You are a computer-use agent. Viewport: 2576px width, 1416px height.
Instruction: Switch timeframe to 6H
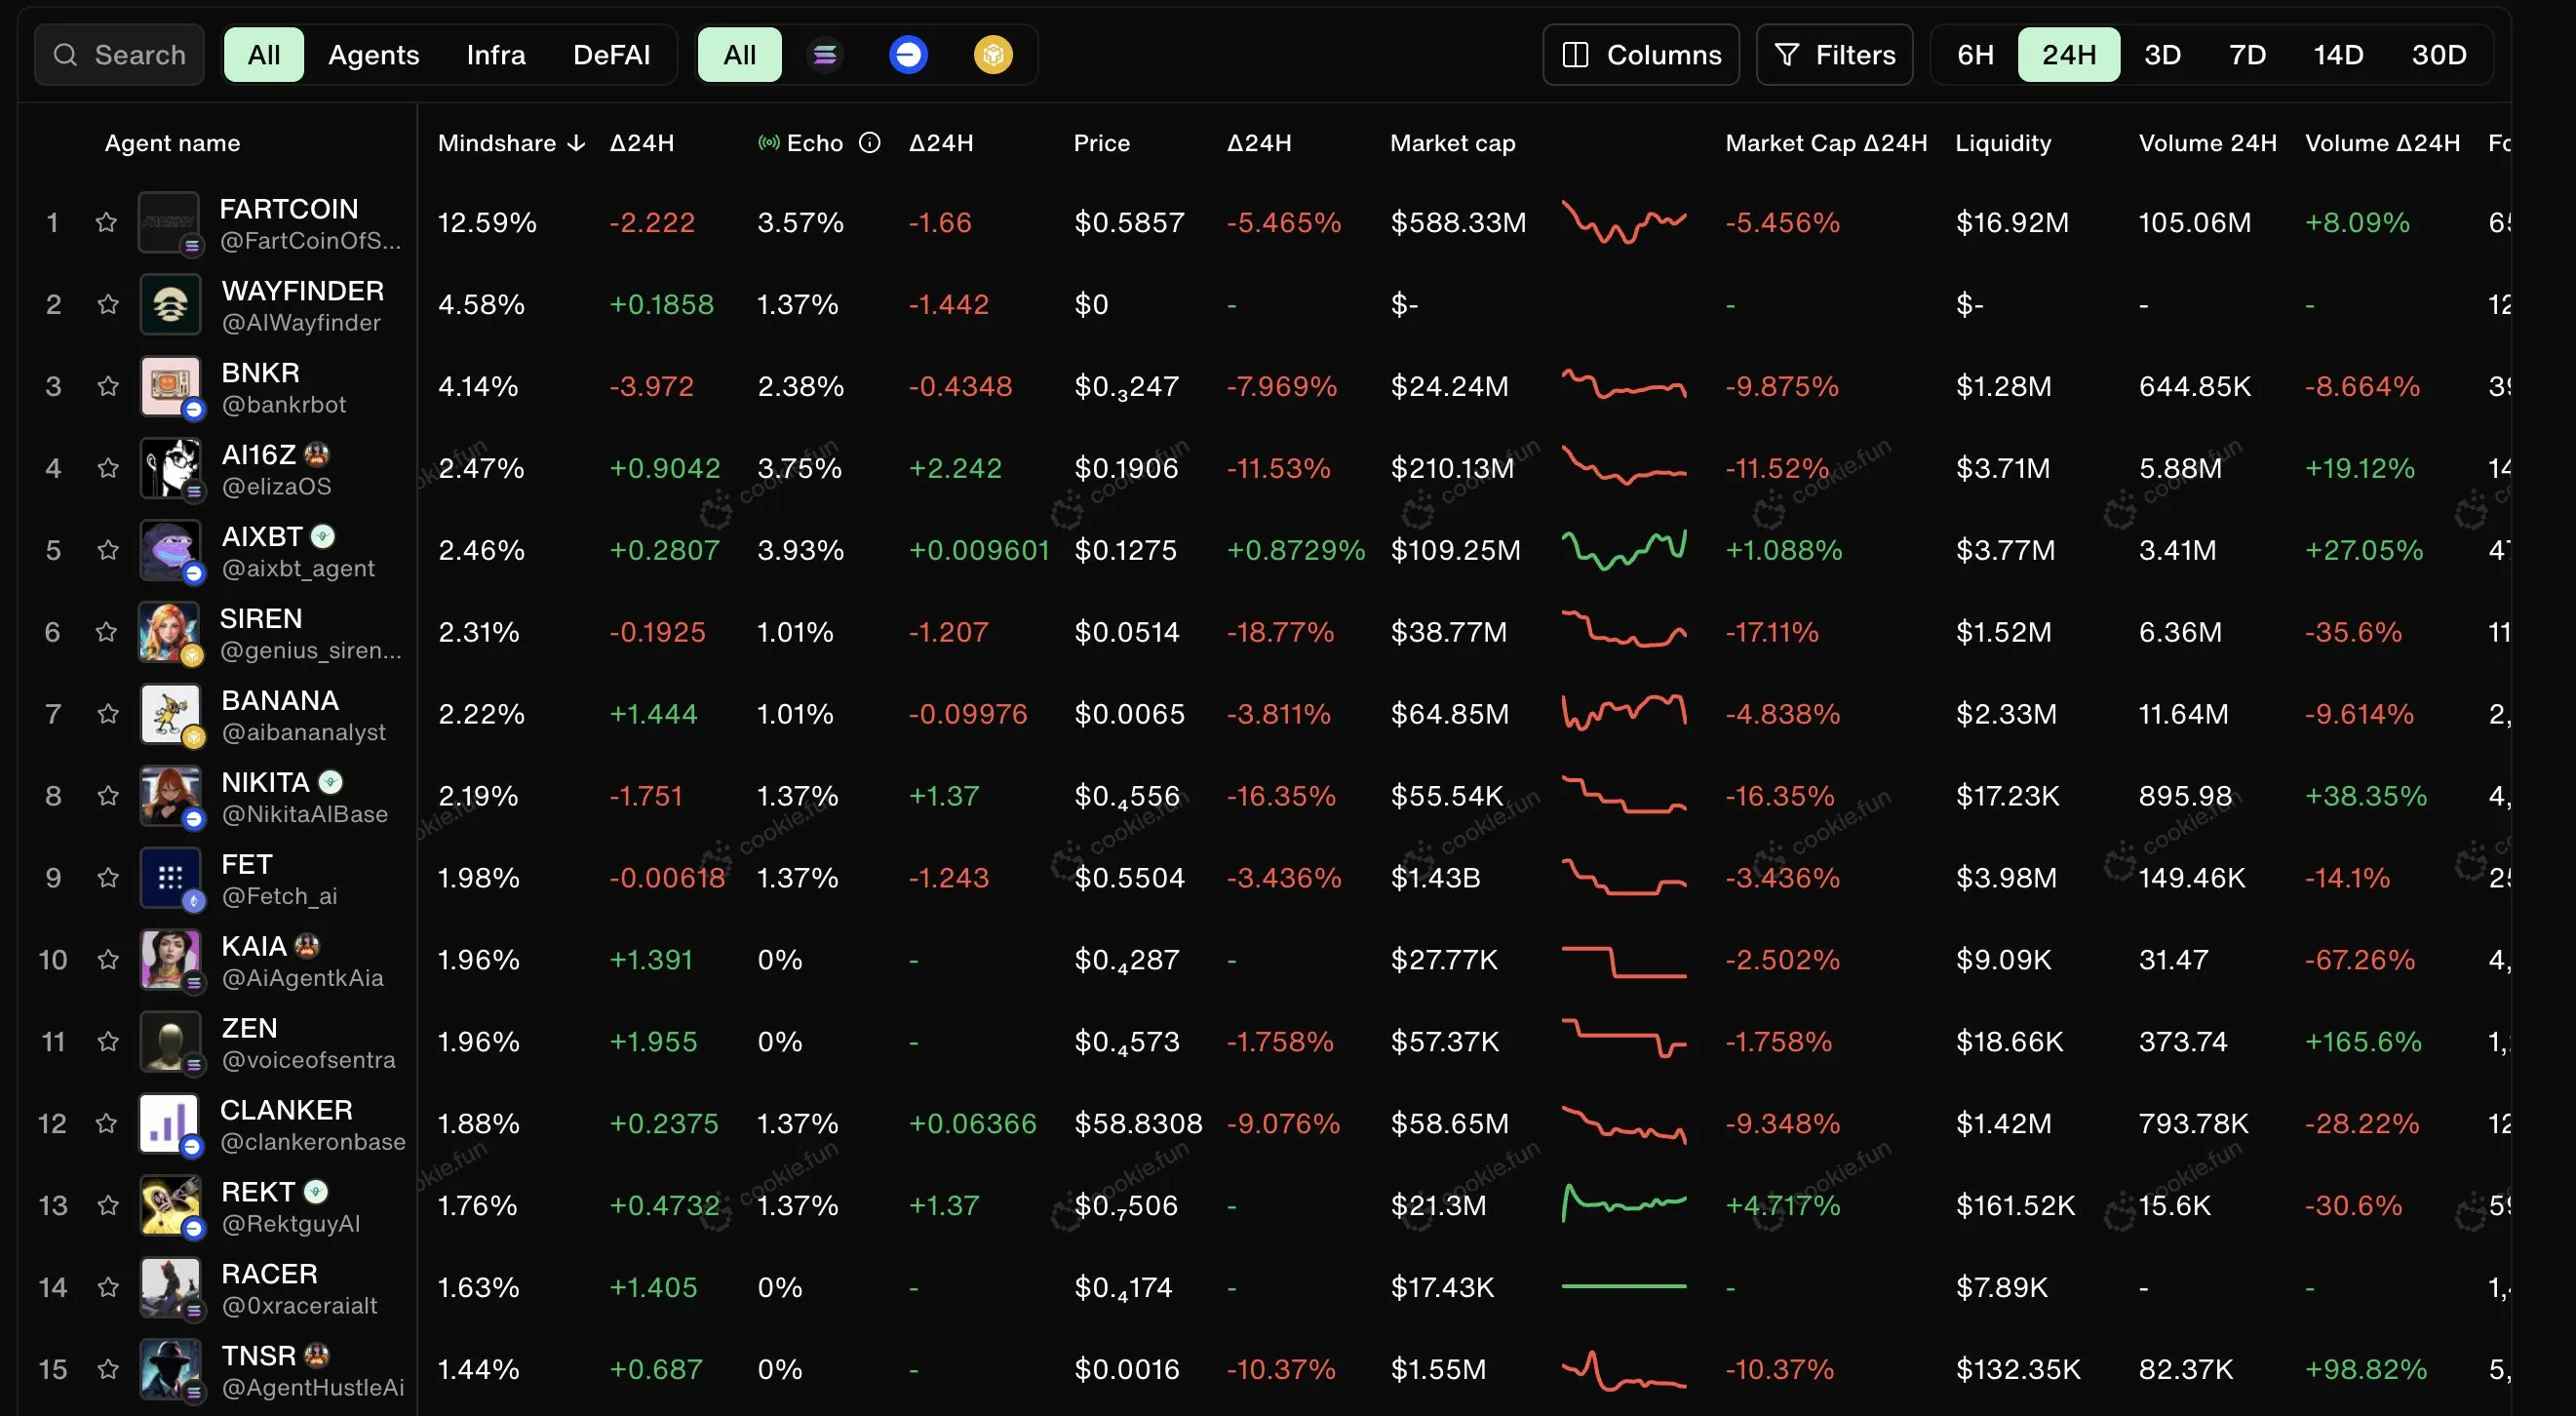(x=1975, y=54)
